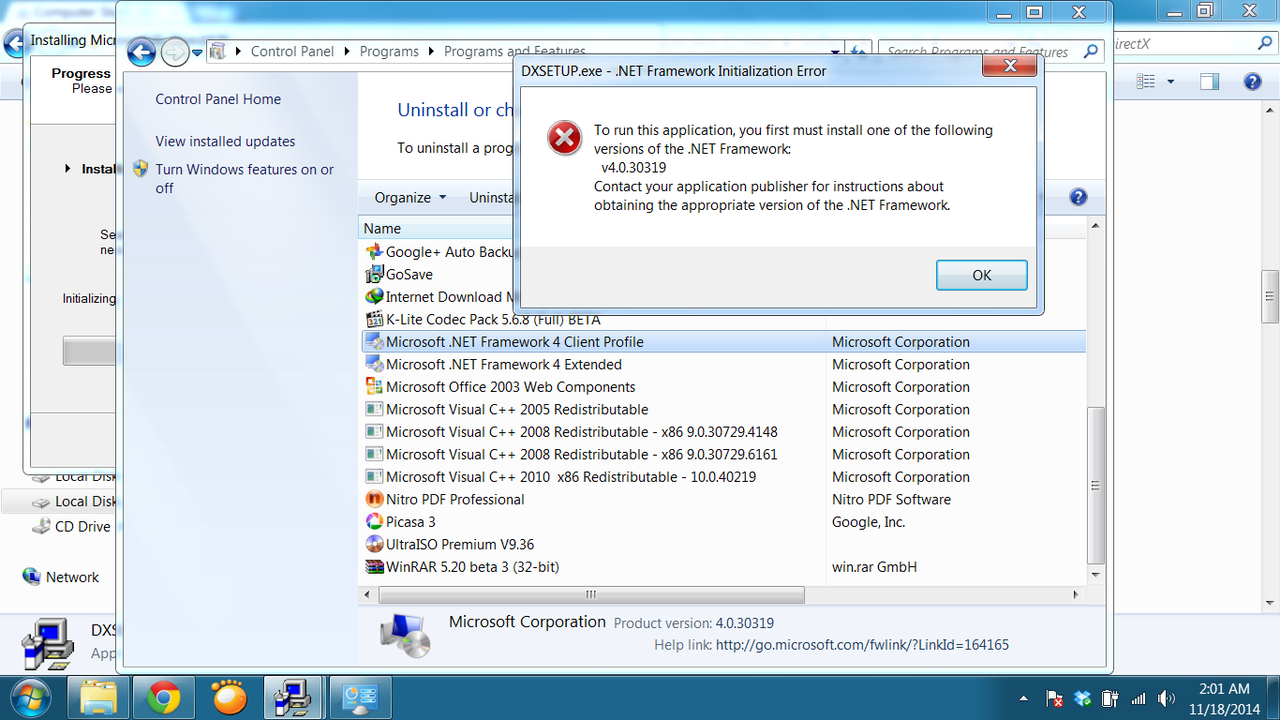Image resolution: width=1280 pixels, height=720 pixels.
Task: Open the orange application on the taskbar
Action: pyautogui.click(x=229, y=697)
